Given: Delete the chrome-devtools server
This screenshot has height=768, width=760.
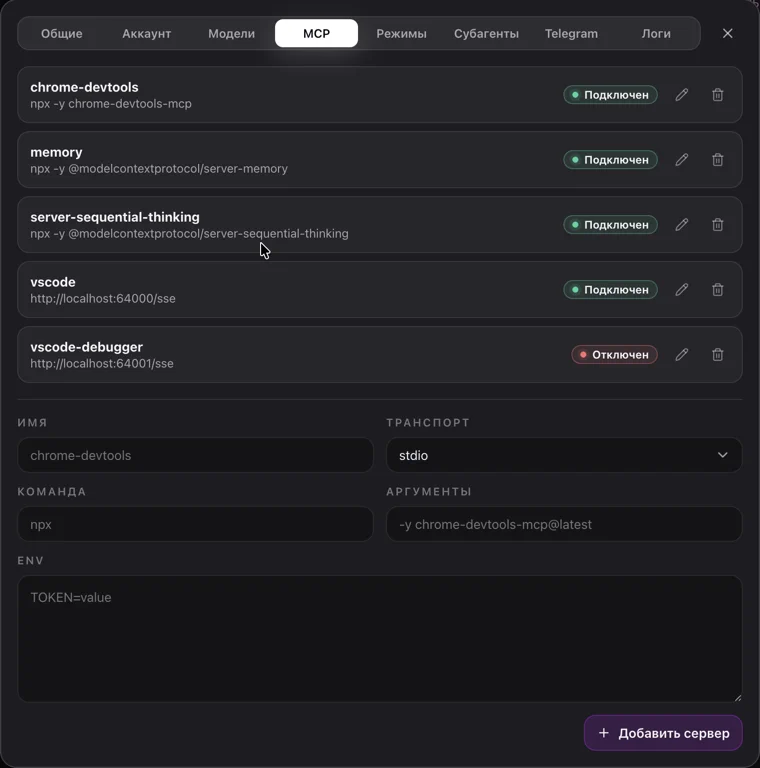Looking at the screenshot, I should coord(717,95).
